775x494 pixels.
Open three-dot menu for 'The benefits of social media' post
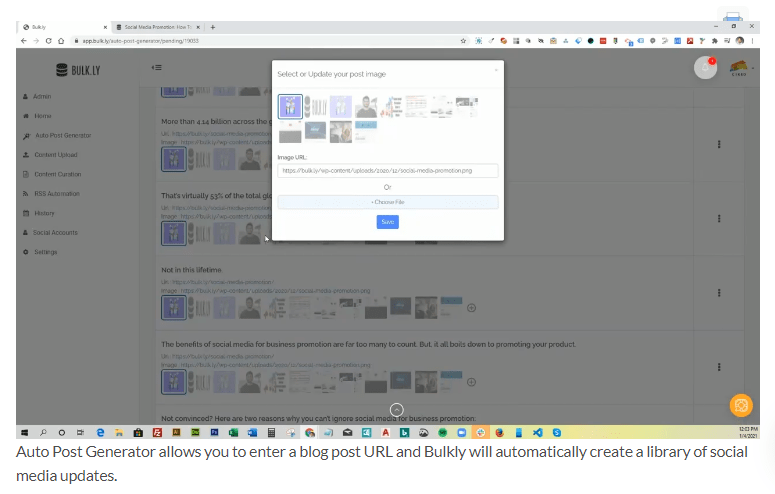coord(719,367)
